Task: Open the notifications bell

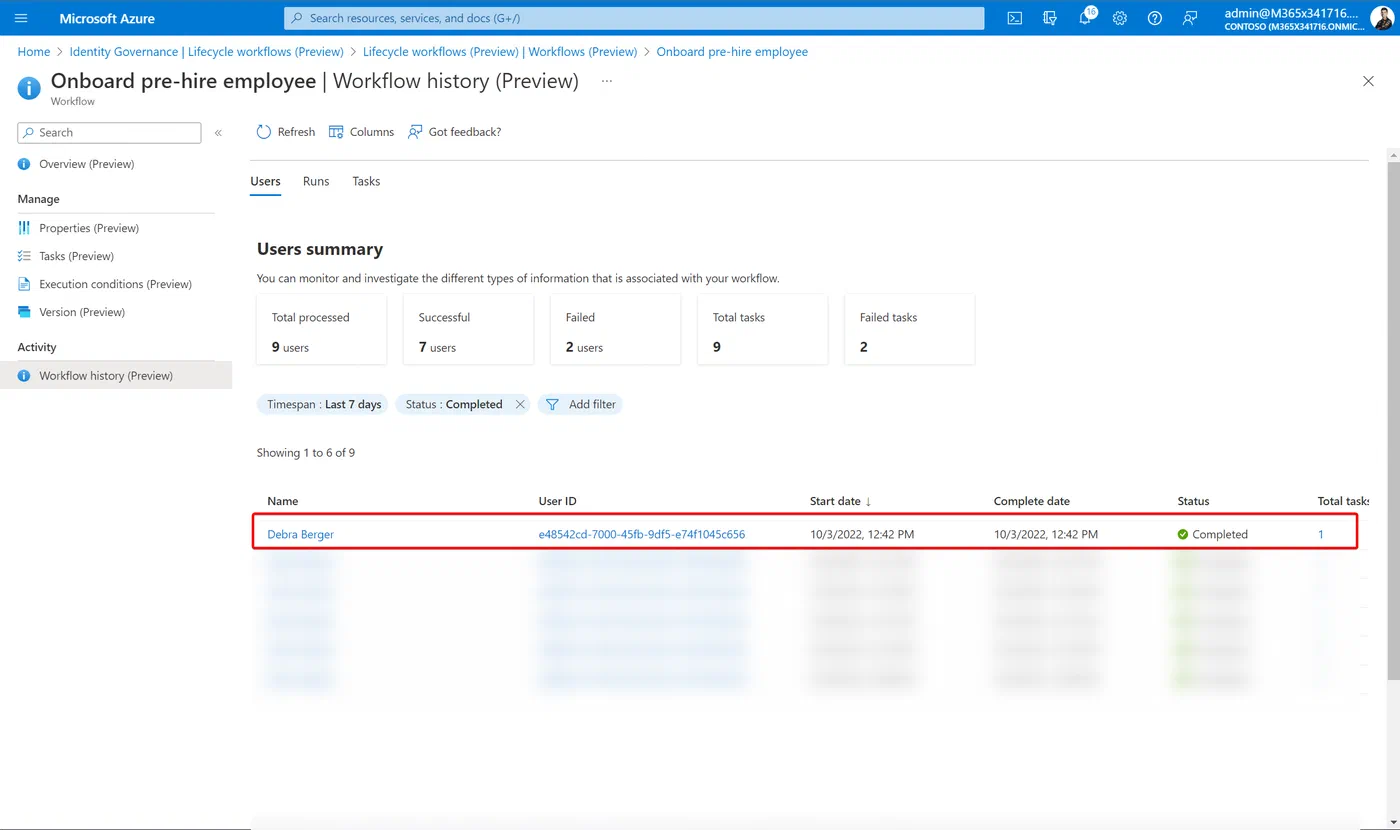Action: click(x=1085, y=18)
